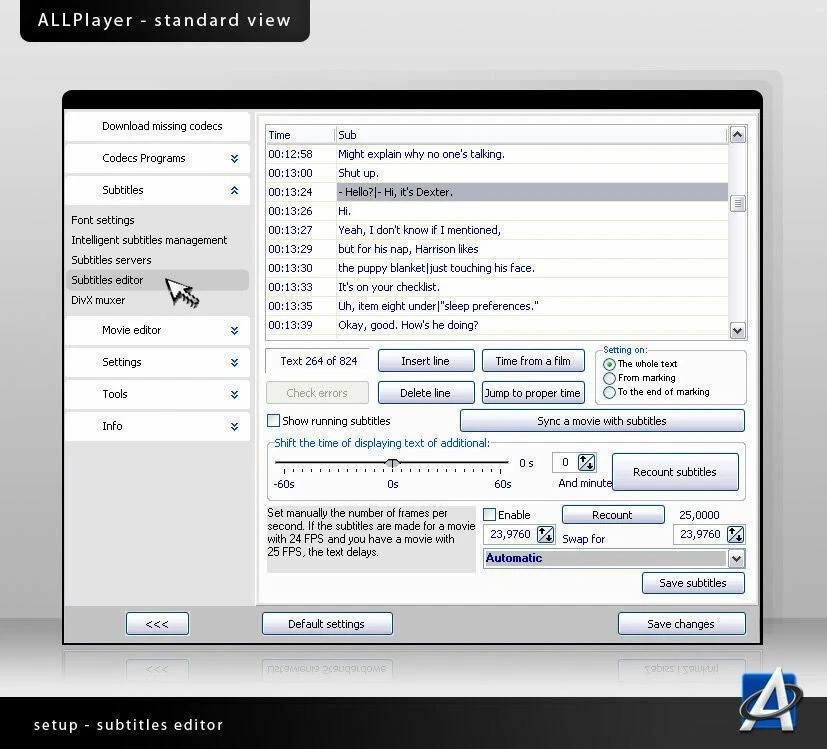The height and width of the screenshot is (749, 827).
Task: Select 'From marking' radio option
Action: [609, 378]
